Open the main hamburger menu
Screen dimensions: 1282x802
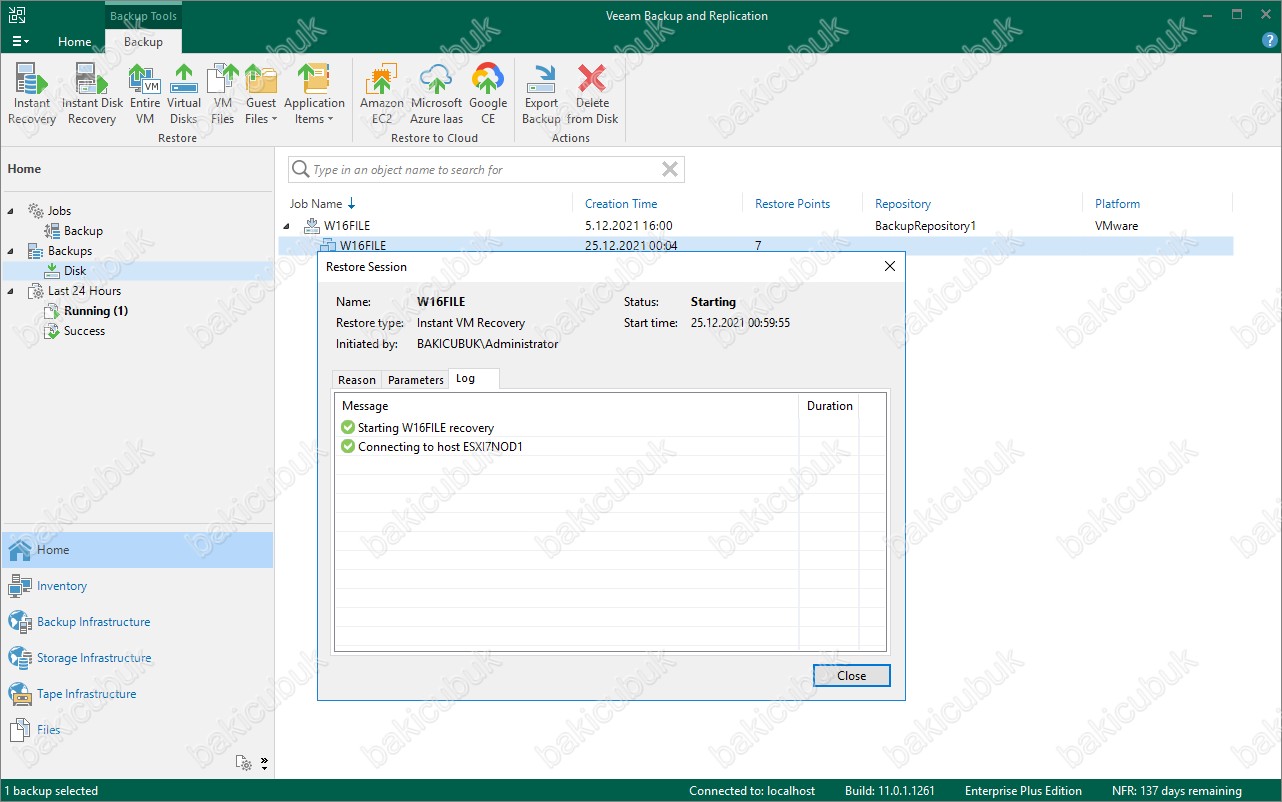[20, 42]
